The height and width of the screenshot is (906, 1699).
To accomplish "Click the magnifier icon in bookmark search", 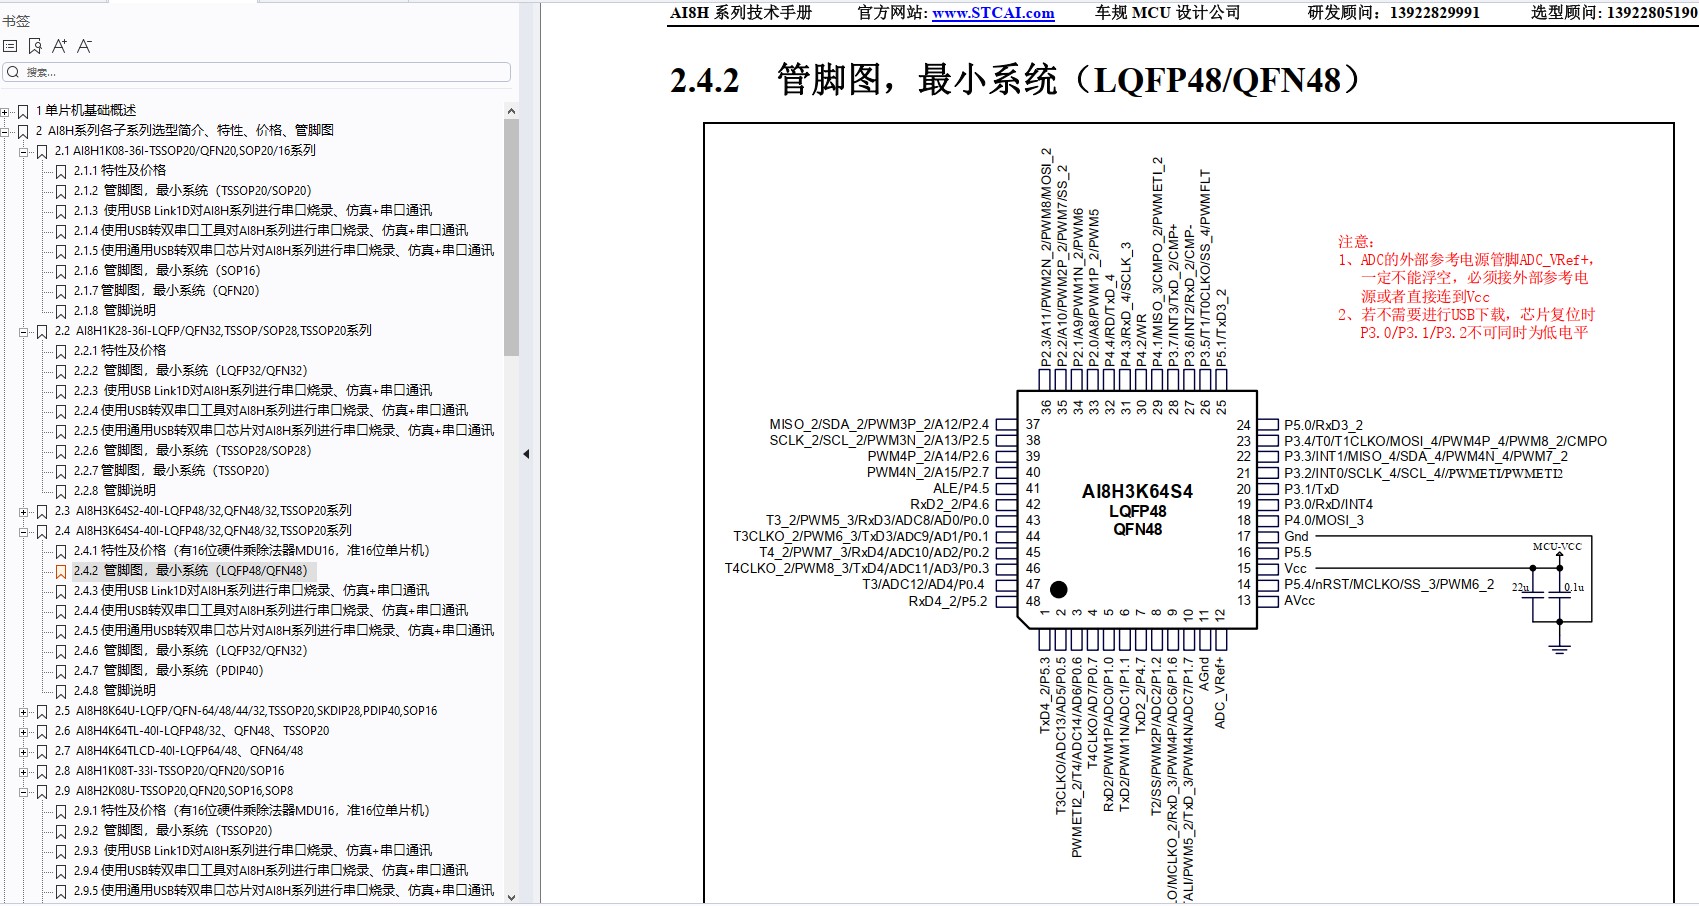I will 13,72.
